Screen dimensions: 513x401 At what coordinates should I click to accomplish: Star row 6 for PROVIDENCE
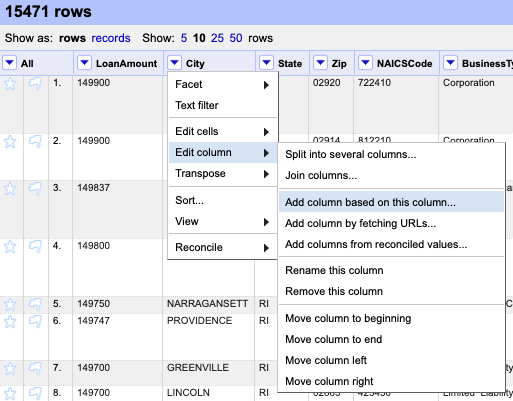[10, 322]
